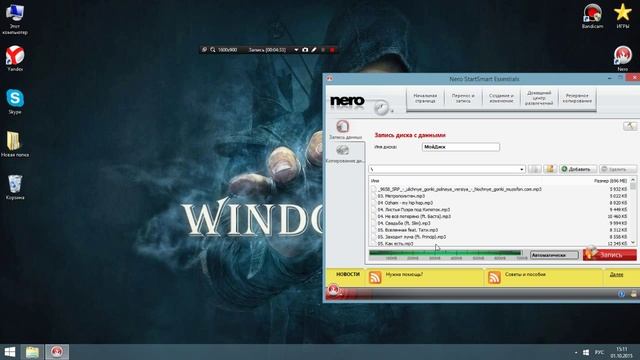Open Советы и пособия news link
This screenshot has height=360, width=640.
[x=525, y=275]
